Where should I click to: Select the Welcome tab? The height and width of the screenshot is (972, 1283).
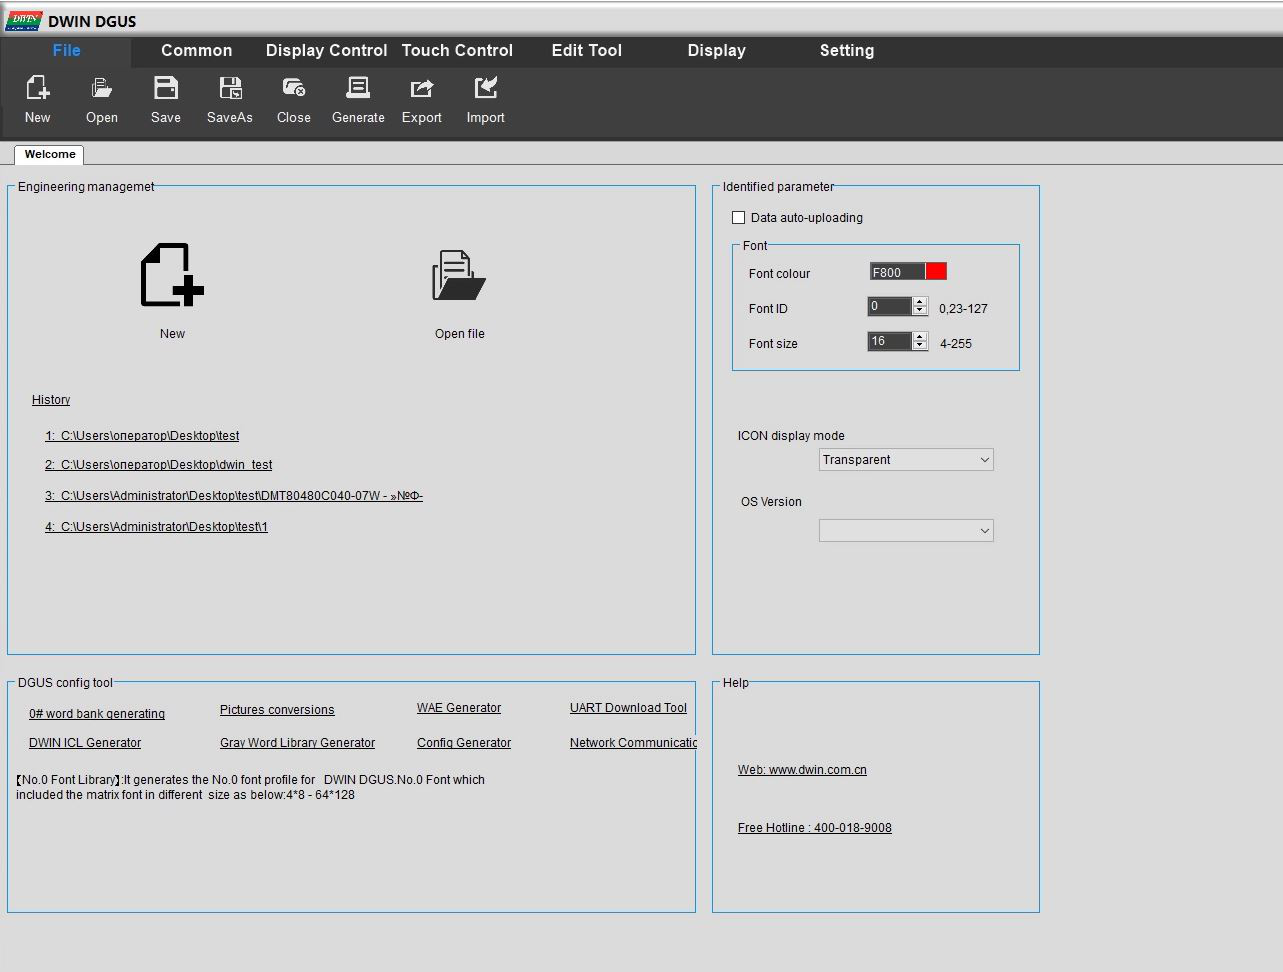coord(50,154)
